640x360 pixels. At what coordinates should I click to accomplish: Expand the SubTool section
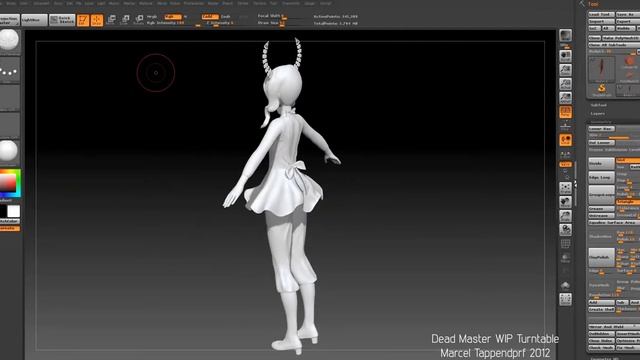pyautogui.click(x=599, y=105)
